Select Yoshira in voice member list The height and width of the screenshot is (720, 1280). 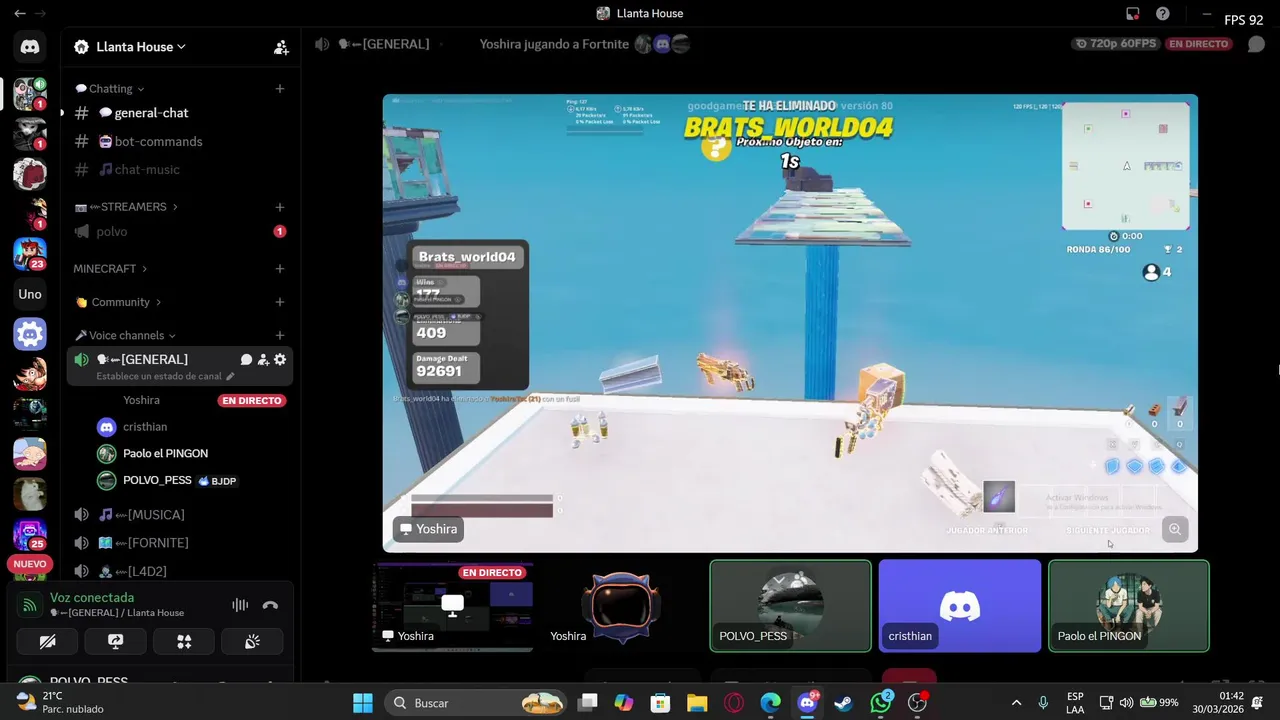pyautogui.click(x=190, y=400)
